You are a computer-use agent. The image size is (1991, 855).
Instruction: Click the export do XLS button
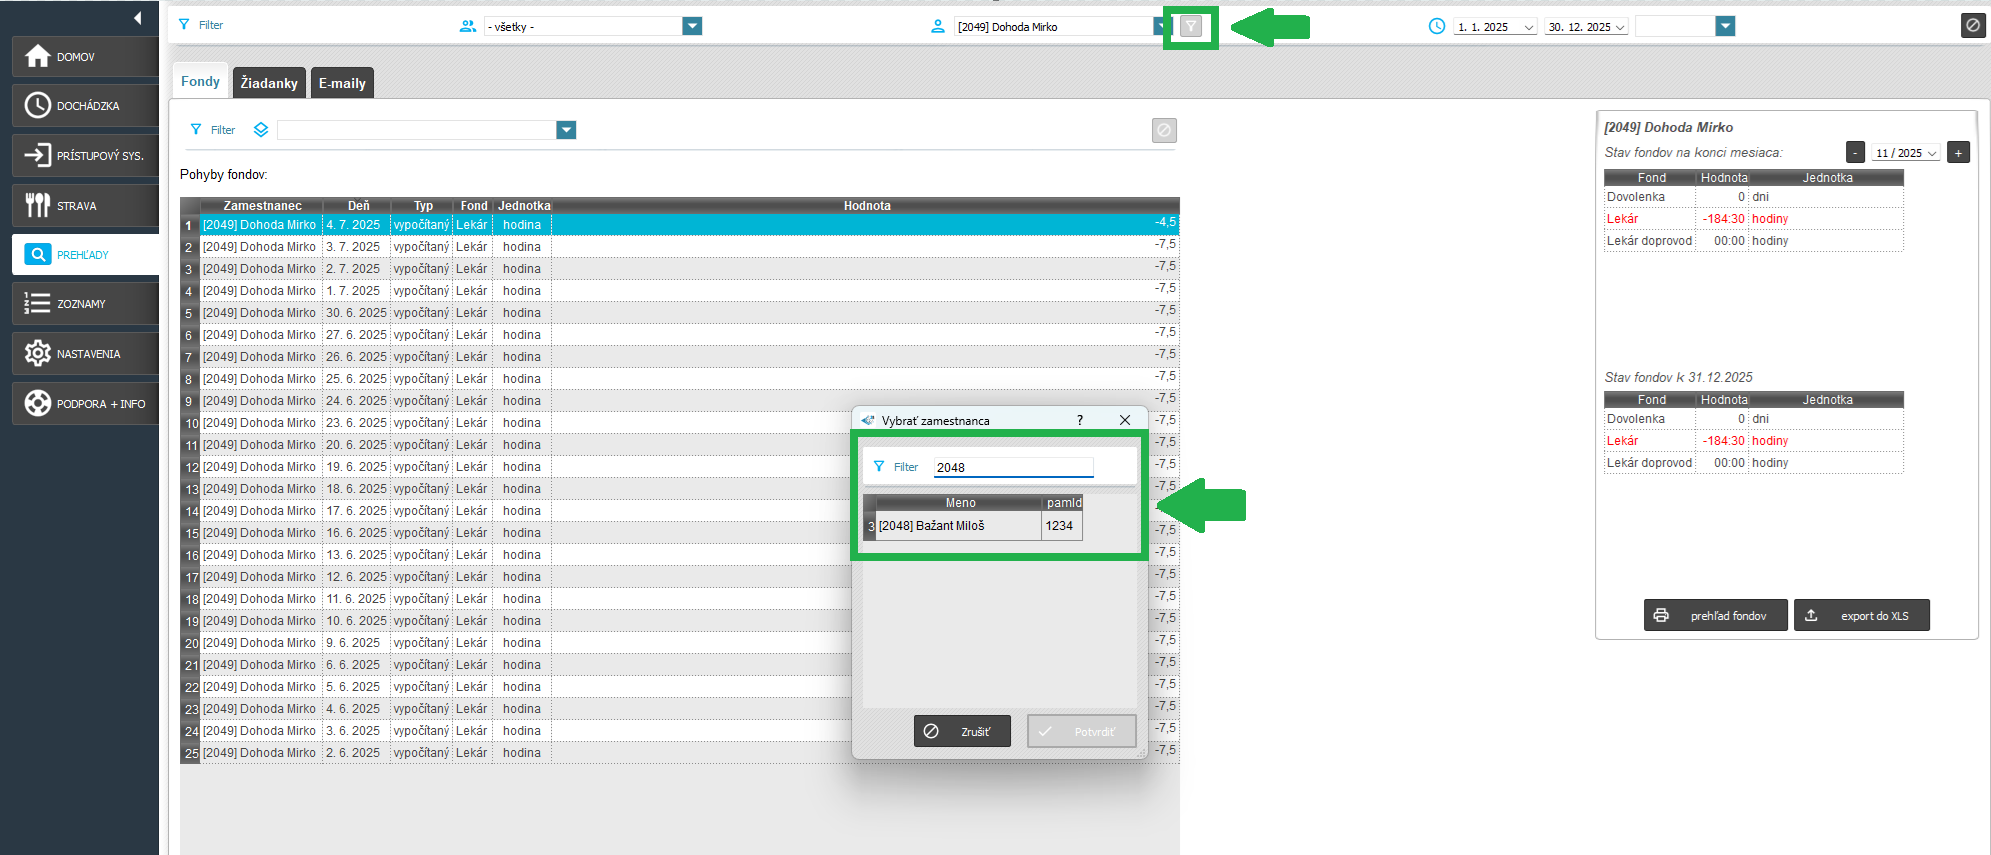coord(1861,616)
